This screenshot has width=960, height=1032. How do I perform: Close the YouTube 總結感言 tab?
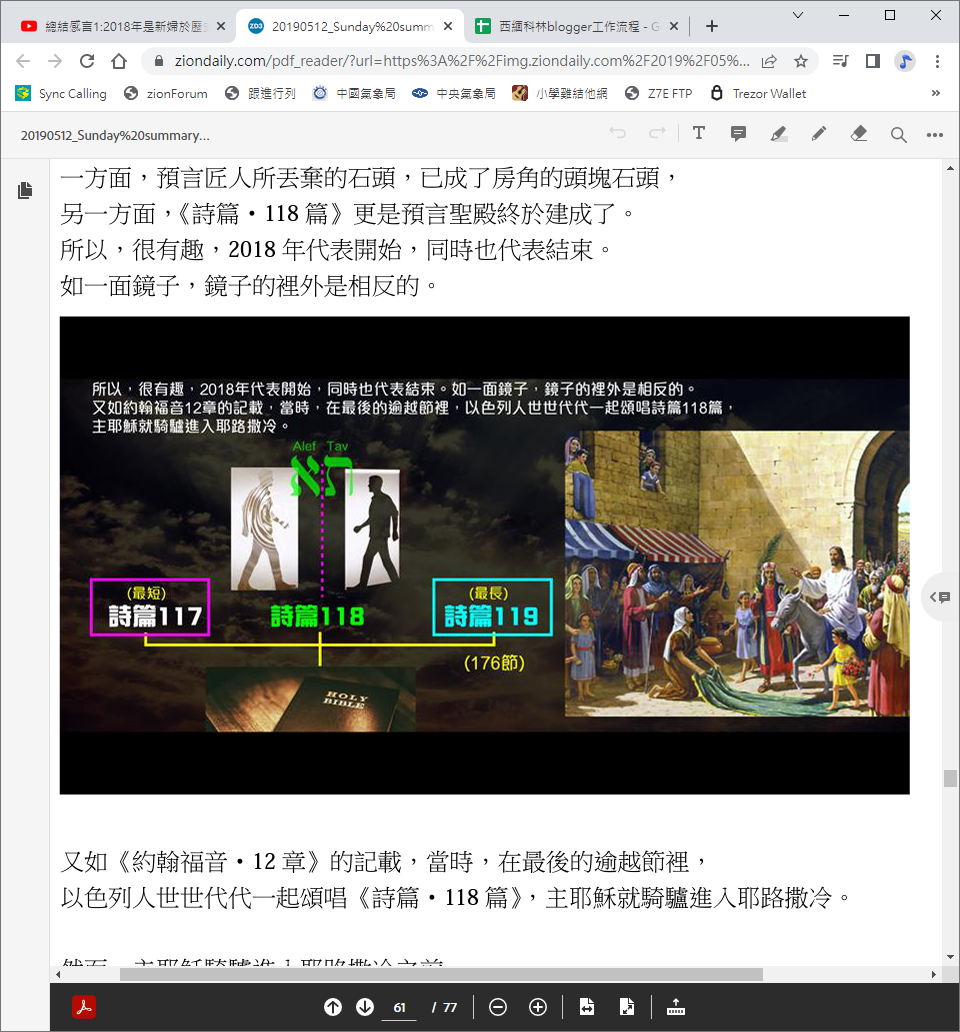point(221,26)
